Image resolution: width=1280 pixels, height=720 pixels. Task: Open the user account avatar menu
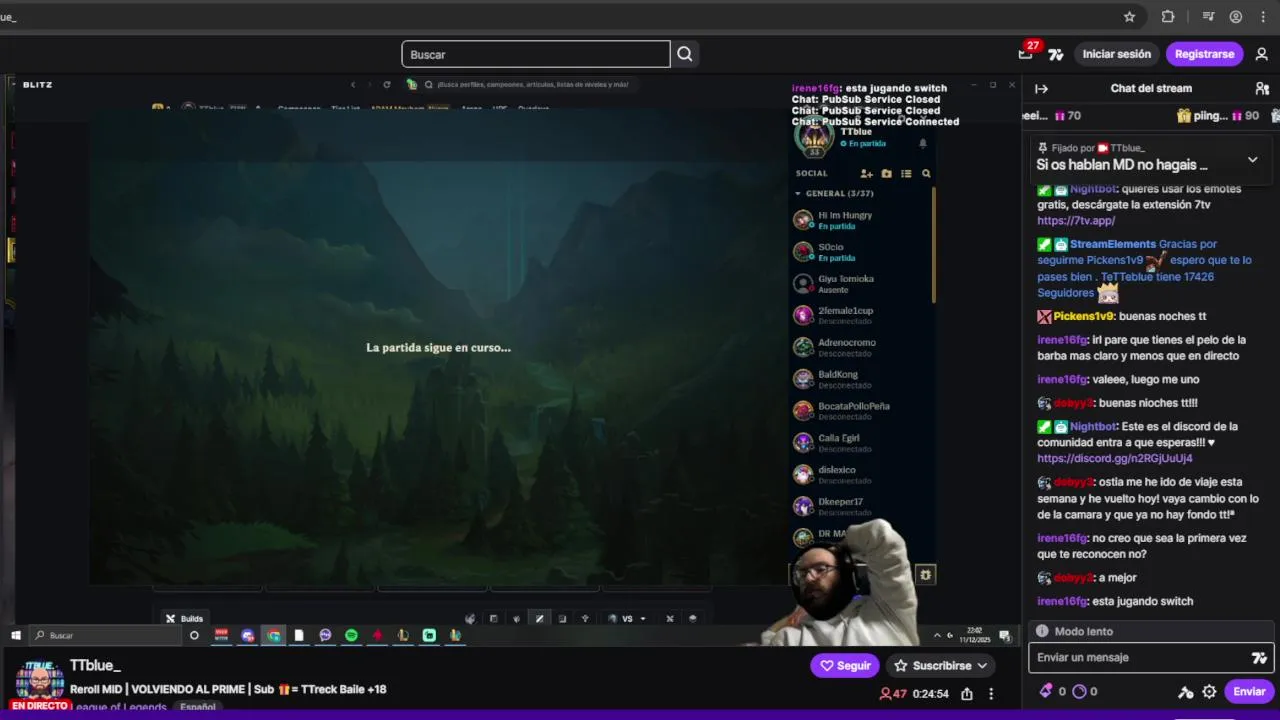1261,54
